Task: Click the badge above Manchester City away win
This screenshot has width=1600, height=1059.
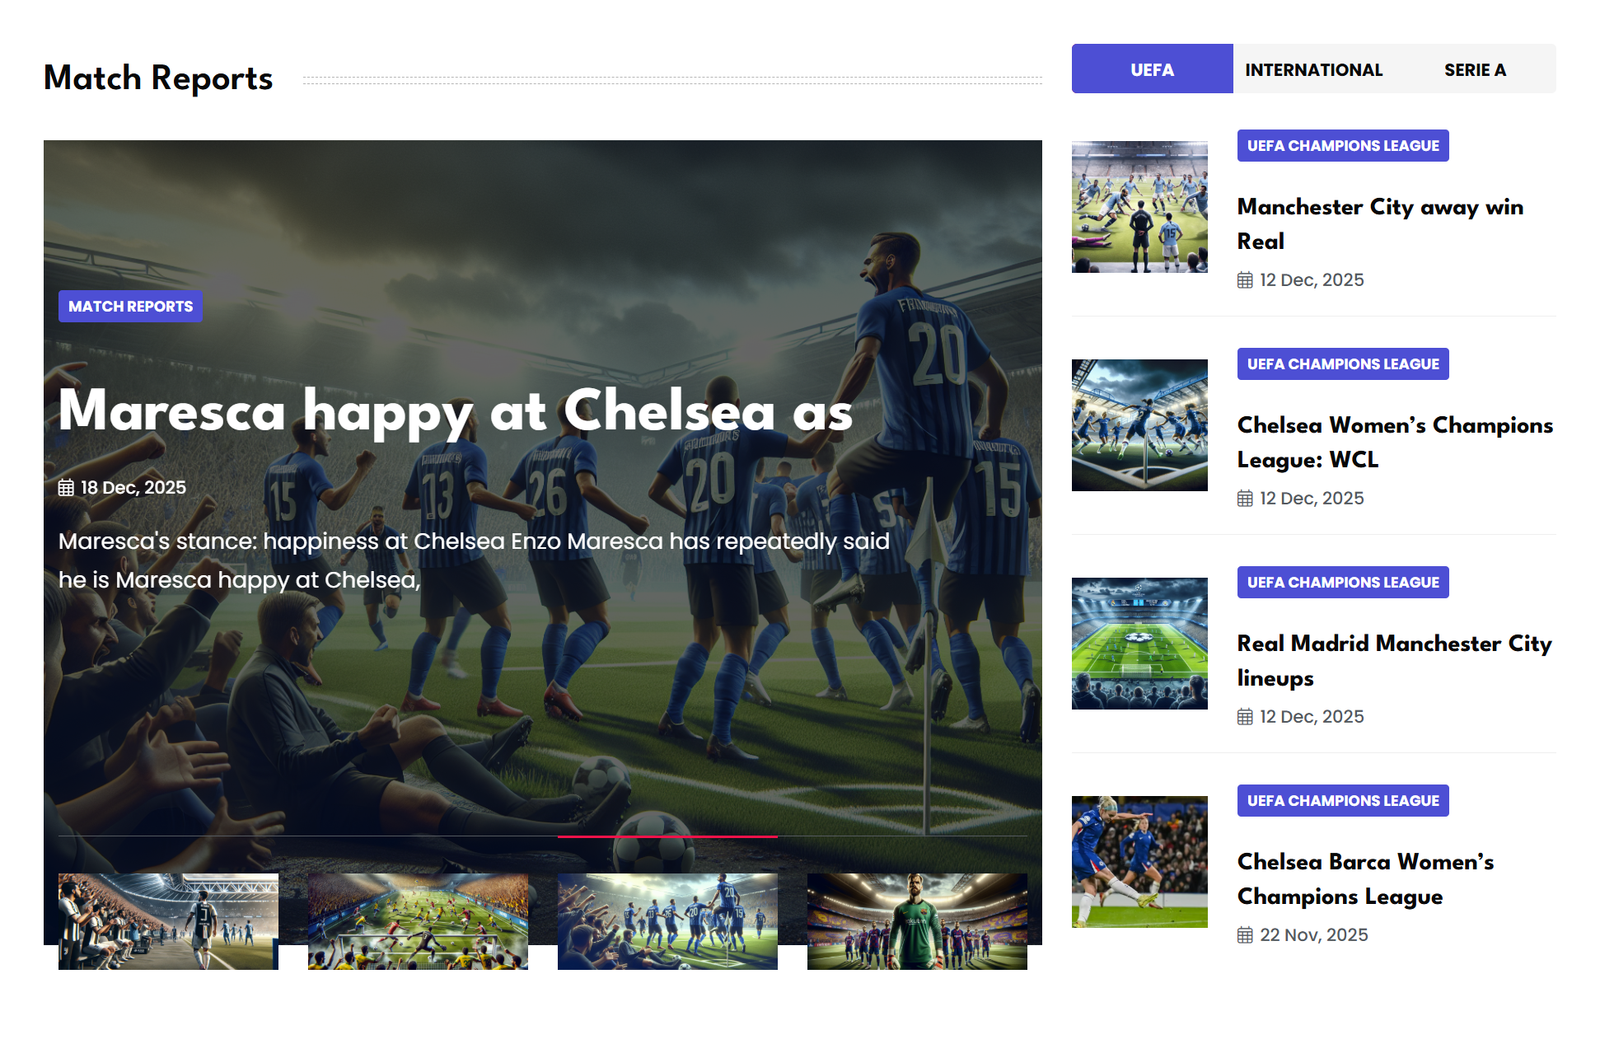Action: point(1343,146)
